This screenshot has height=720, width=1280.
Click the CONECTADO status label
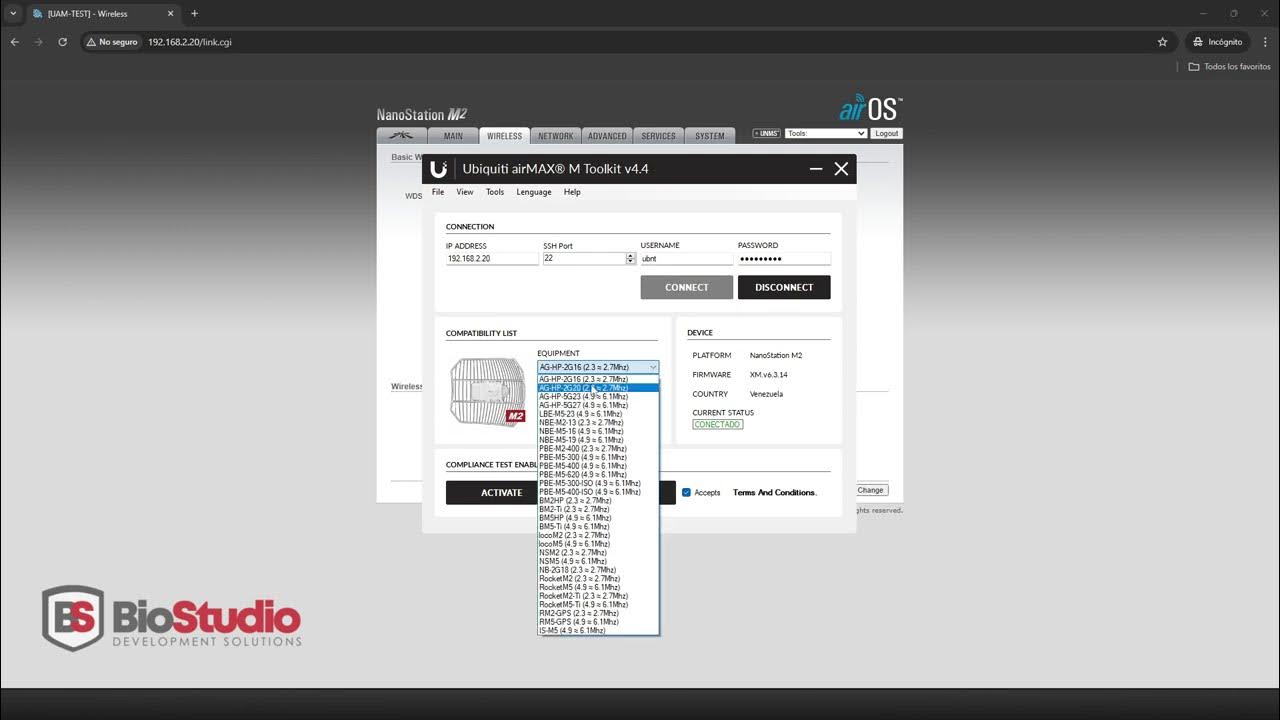718,424
